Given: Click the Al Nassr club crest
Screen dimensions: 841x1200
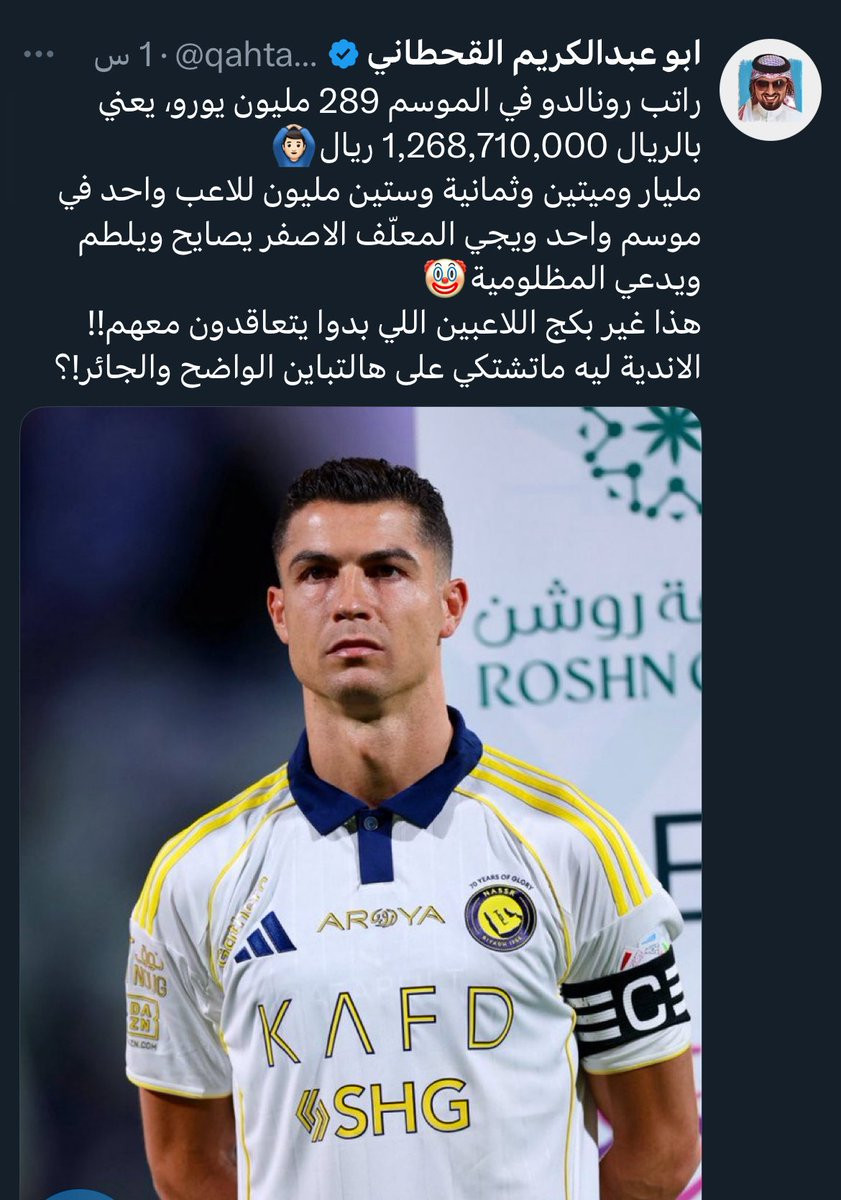Looking at the screenshot, I should tap(500, 914).
